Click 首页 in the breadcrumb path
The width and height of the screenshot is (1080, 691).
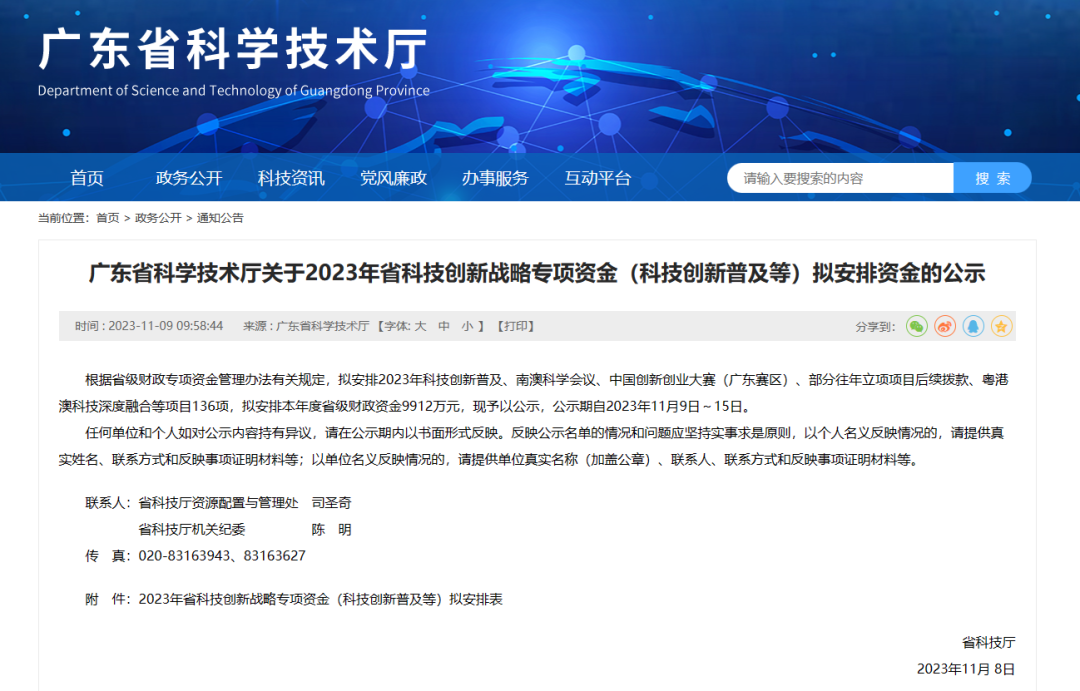[x=107, y=218]
